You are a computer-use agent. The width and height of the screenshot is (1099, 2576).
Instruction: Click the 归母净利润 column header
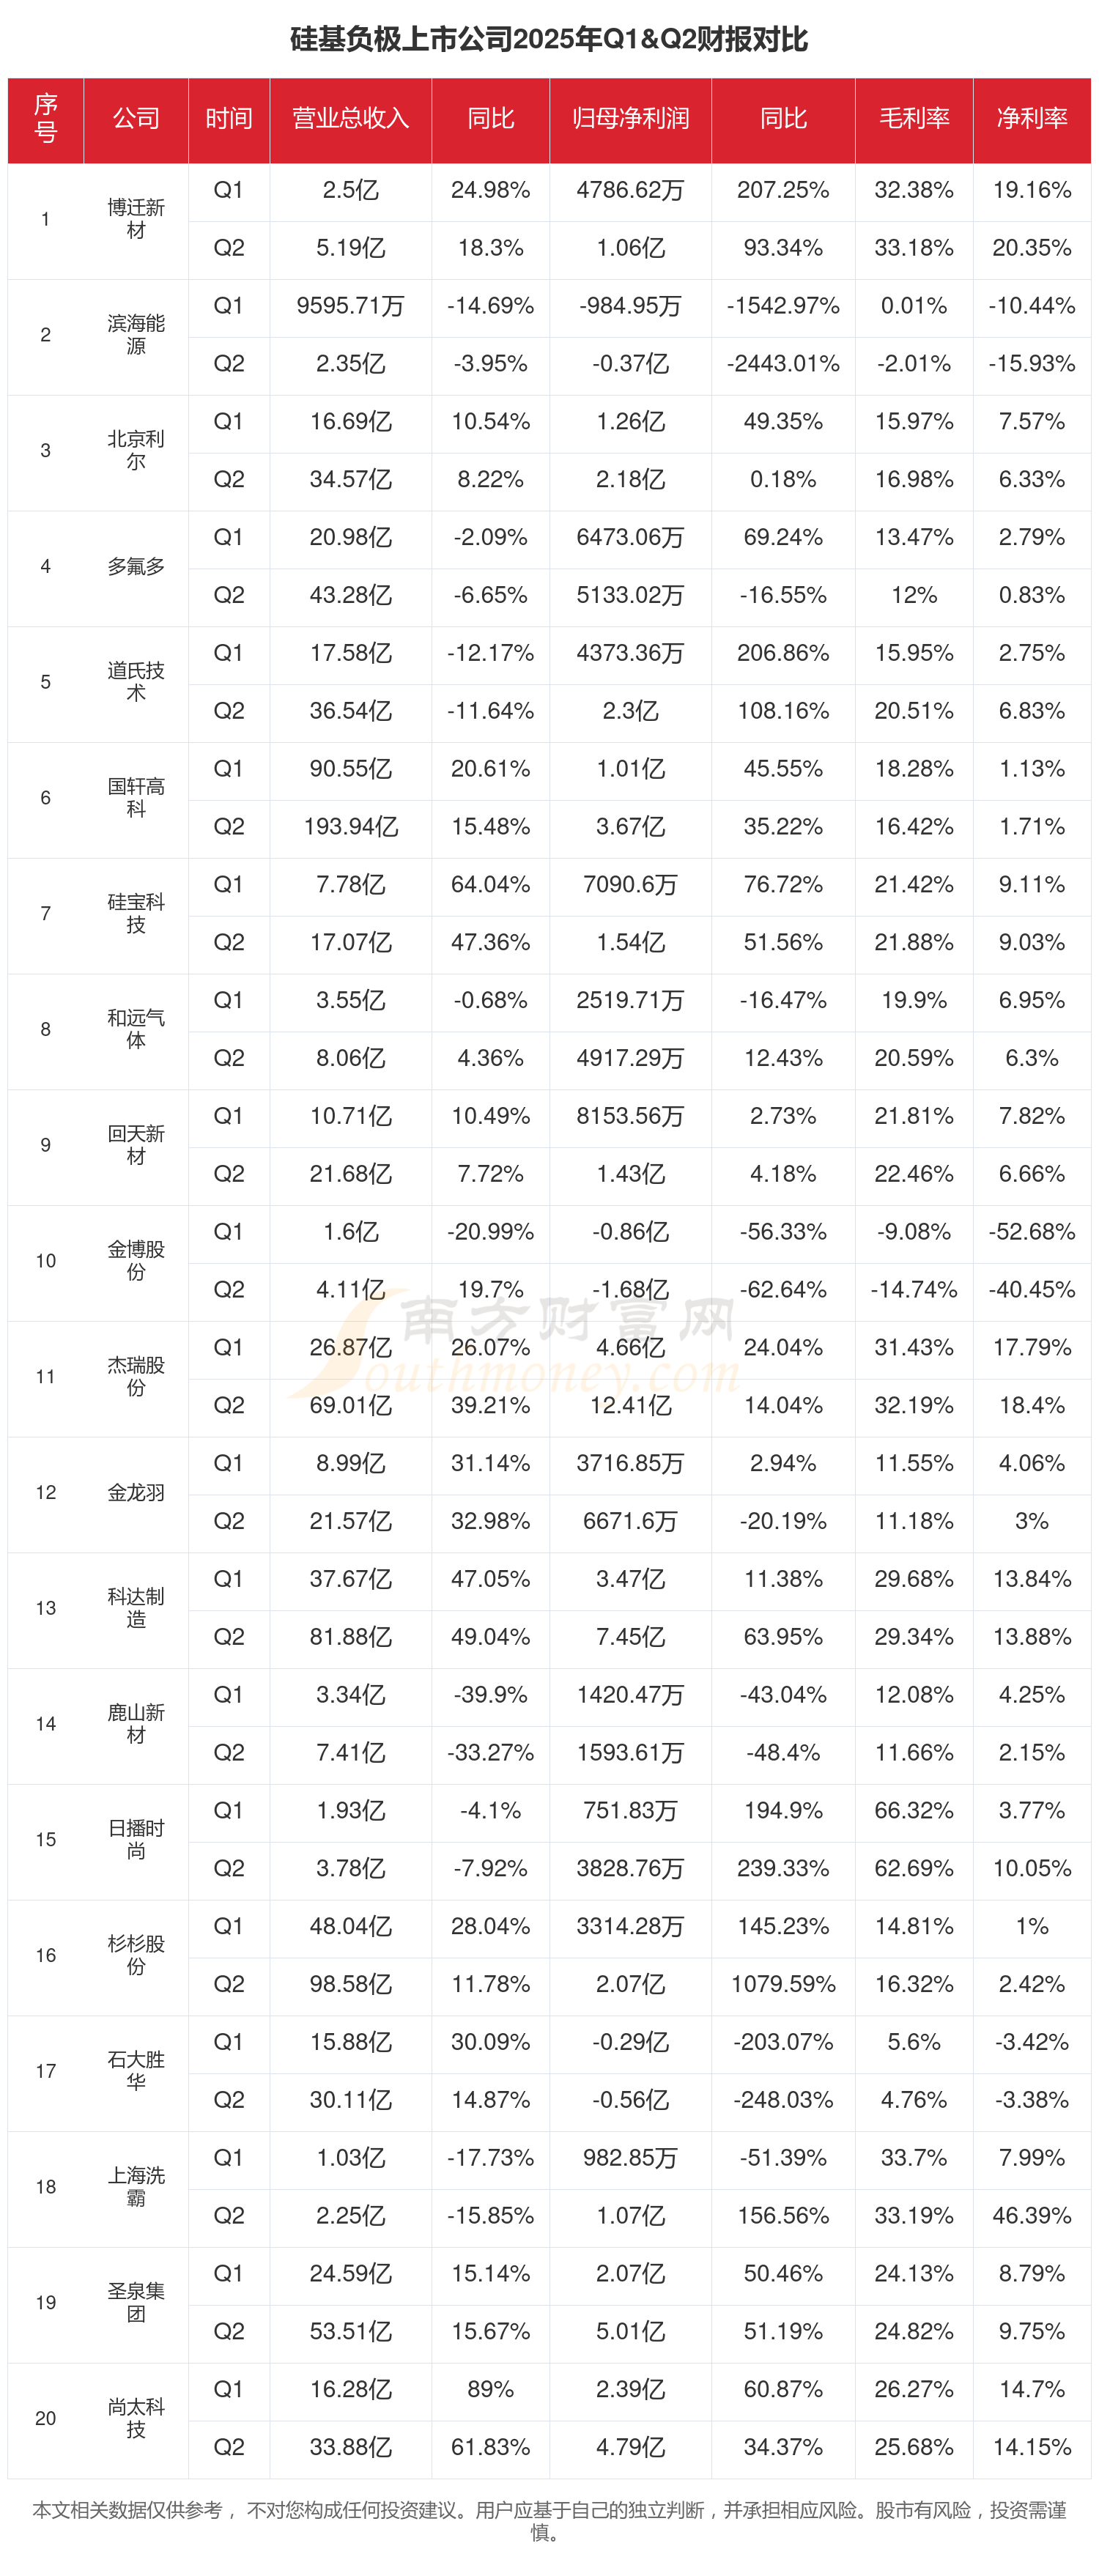[x=630, y=119]
